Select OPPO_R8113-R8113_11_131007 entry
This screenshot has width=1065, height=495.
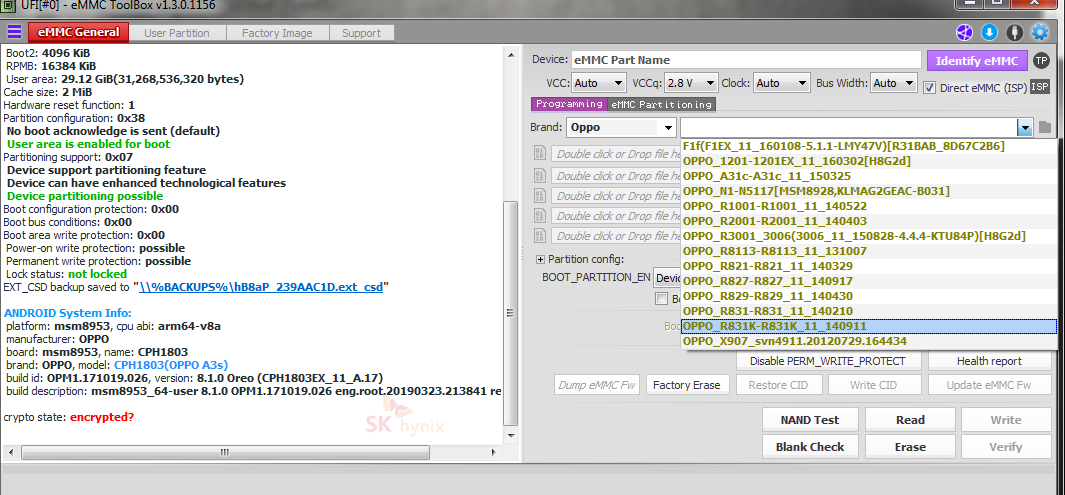click(x=869, y=251)
